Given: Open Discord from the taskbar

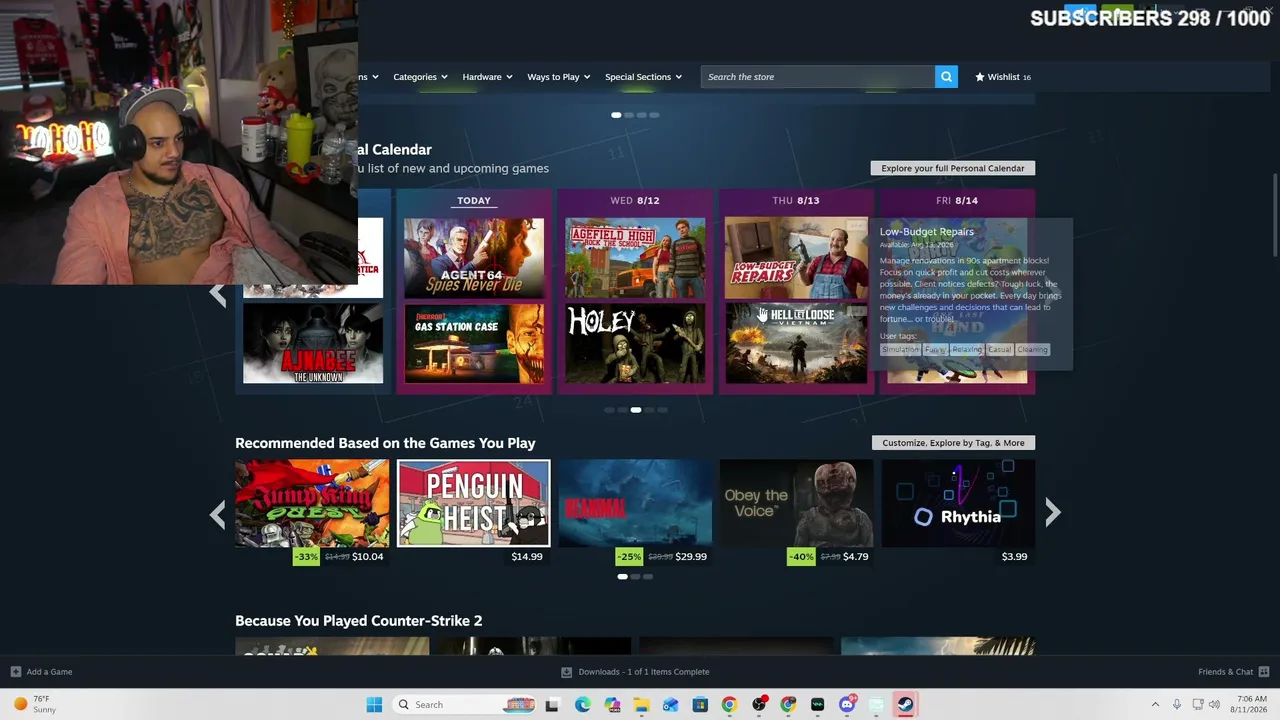Looking at the screenshot, I should [x=847, y=705].
